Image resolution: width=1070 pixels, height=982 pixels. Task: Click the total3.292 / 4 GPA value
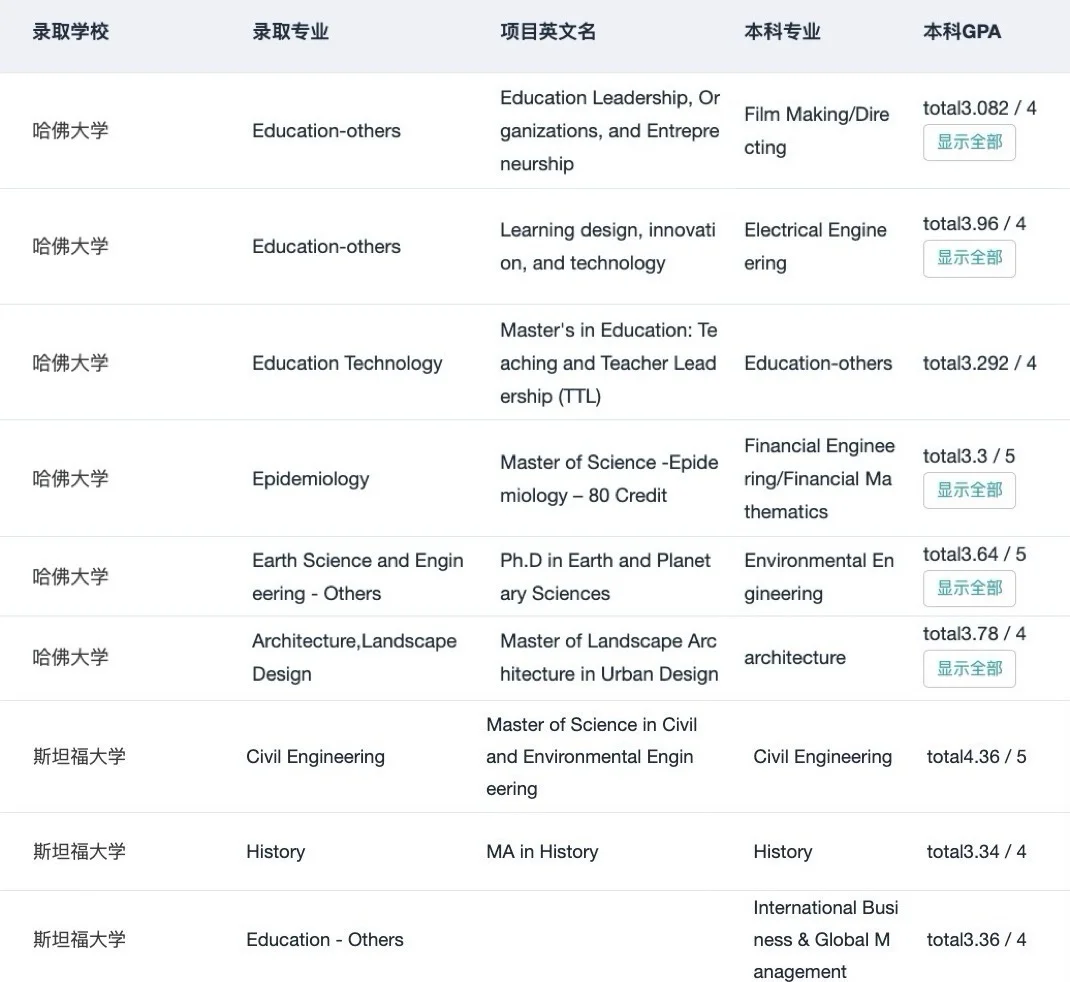point(980,363)
